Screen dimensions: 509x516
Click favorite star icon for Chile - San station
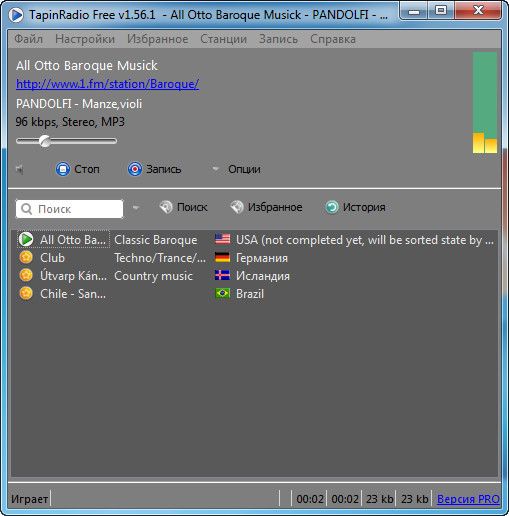(26, 293)
